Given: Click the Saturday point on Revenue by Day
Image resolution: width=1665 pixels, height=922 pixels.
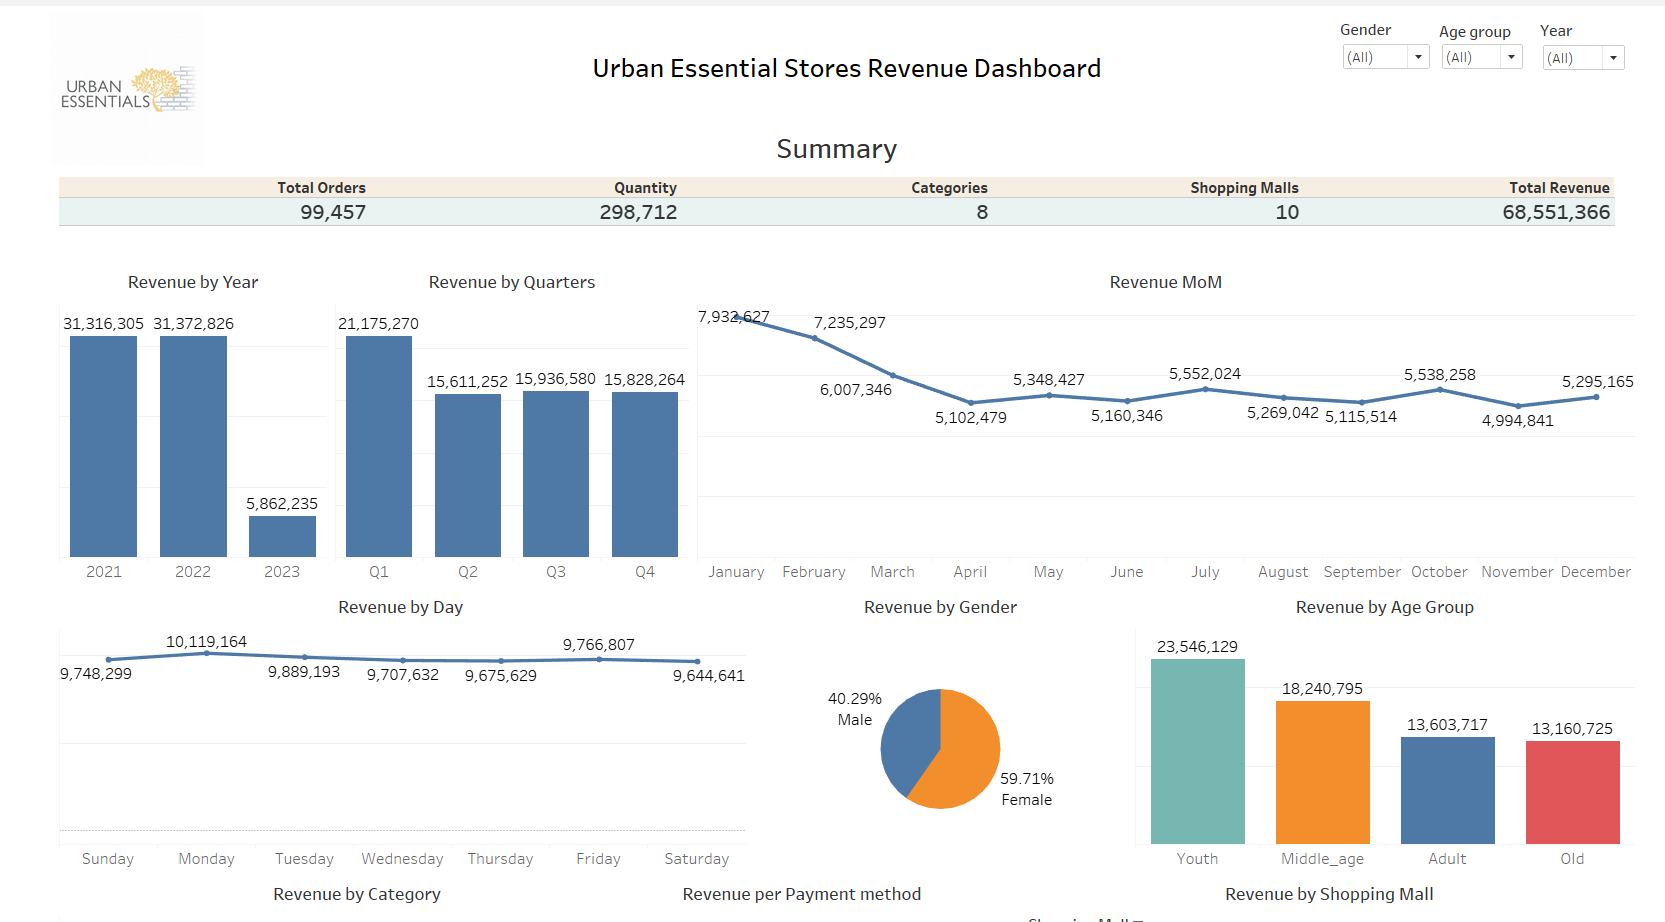Looking at the screenshot, I should coord(696,661).
